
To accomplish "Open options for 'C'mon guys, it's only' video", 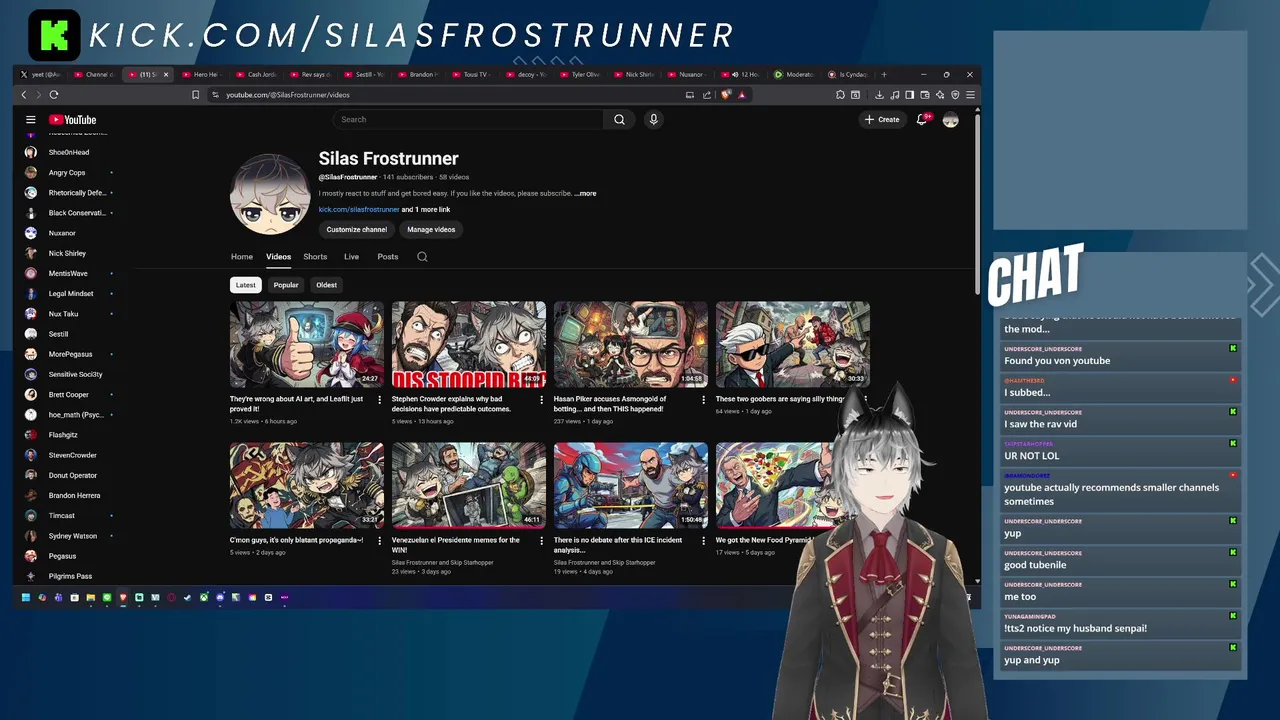I will [x=379, y=541].
